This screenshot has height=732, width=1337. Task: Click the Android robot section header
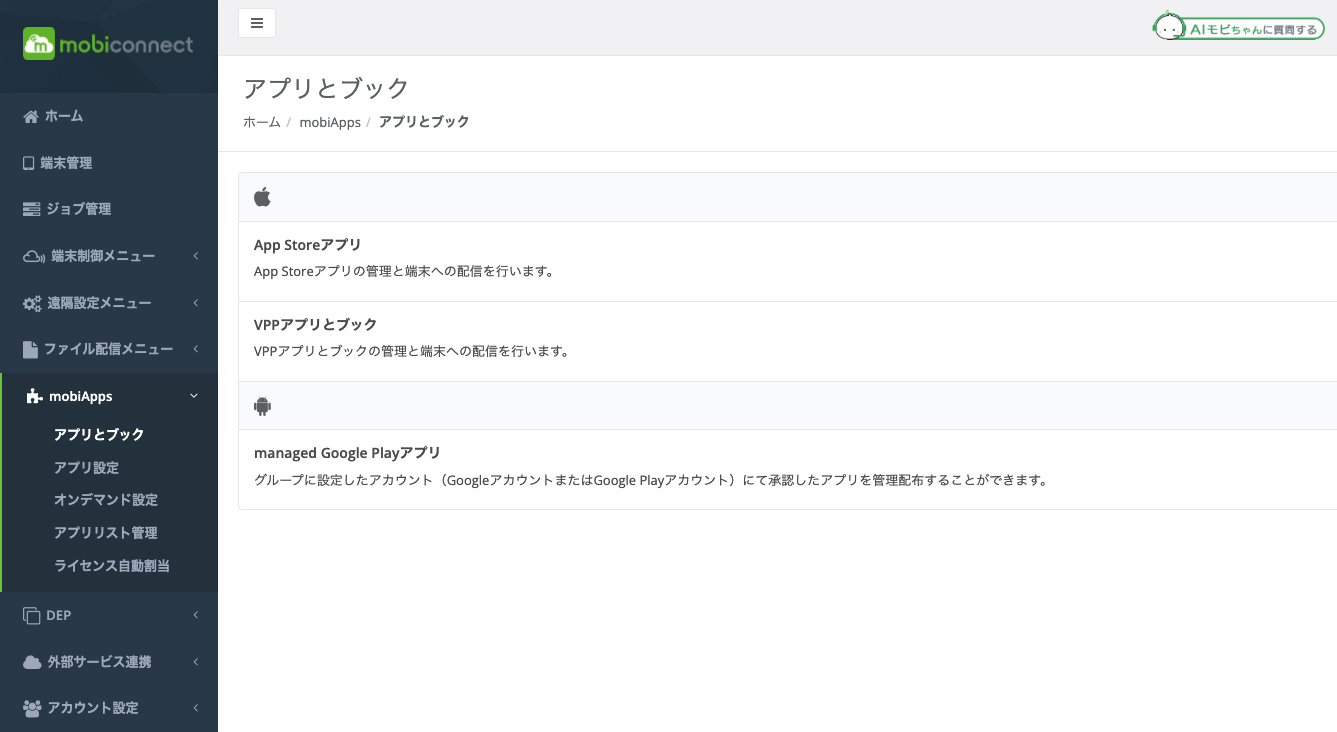point(262,405)
